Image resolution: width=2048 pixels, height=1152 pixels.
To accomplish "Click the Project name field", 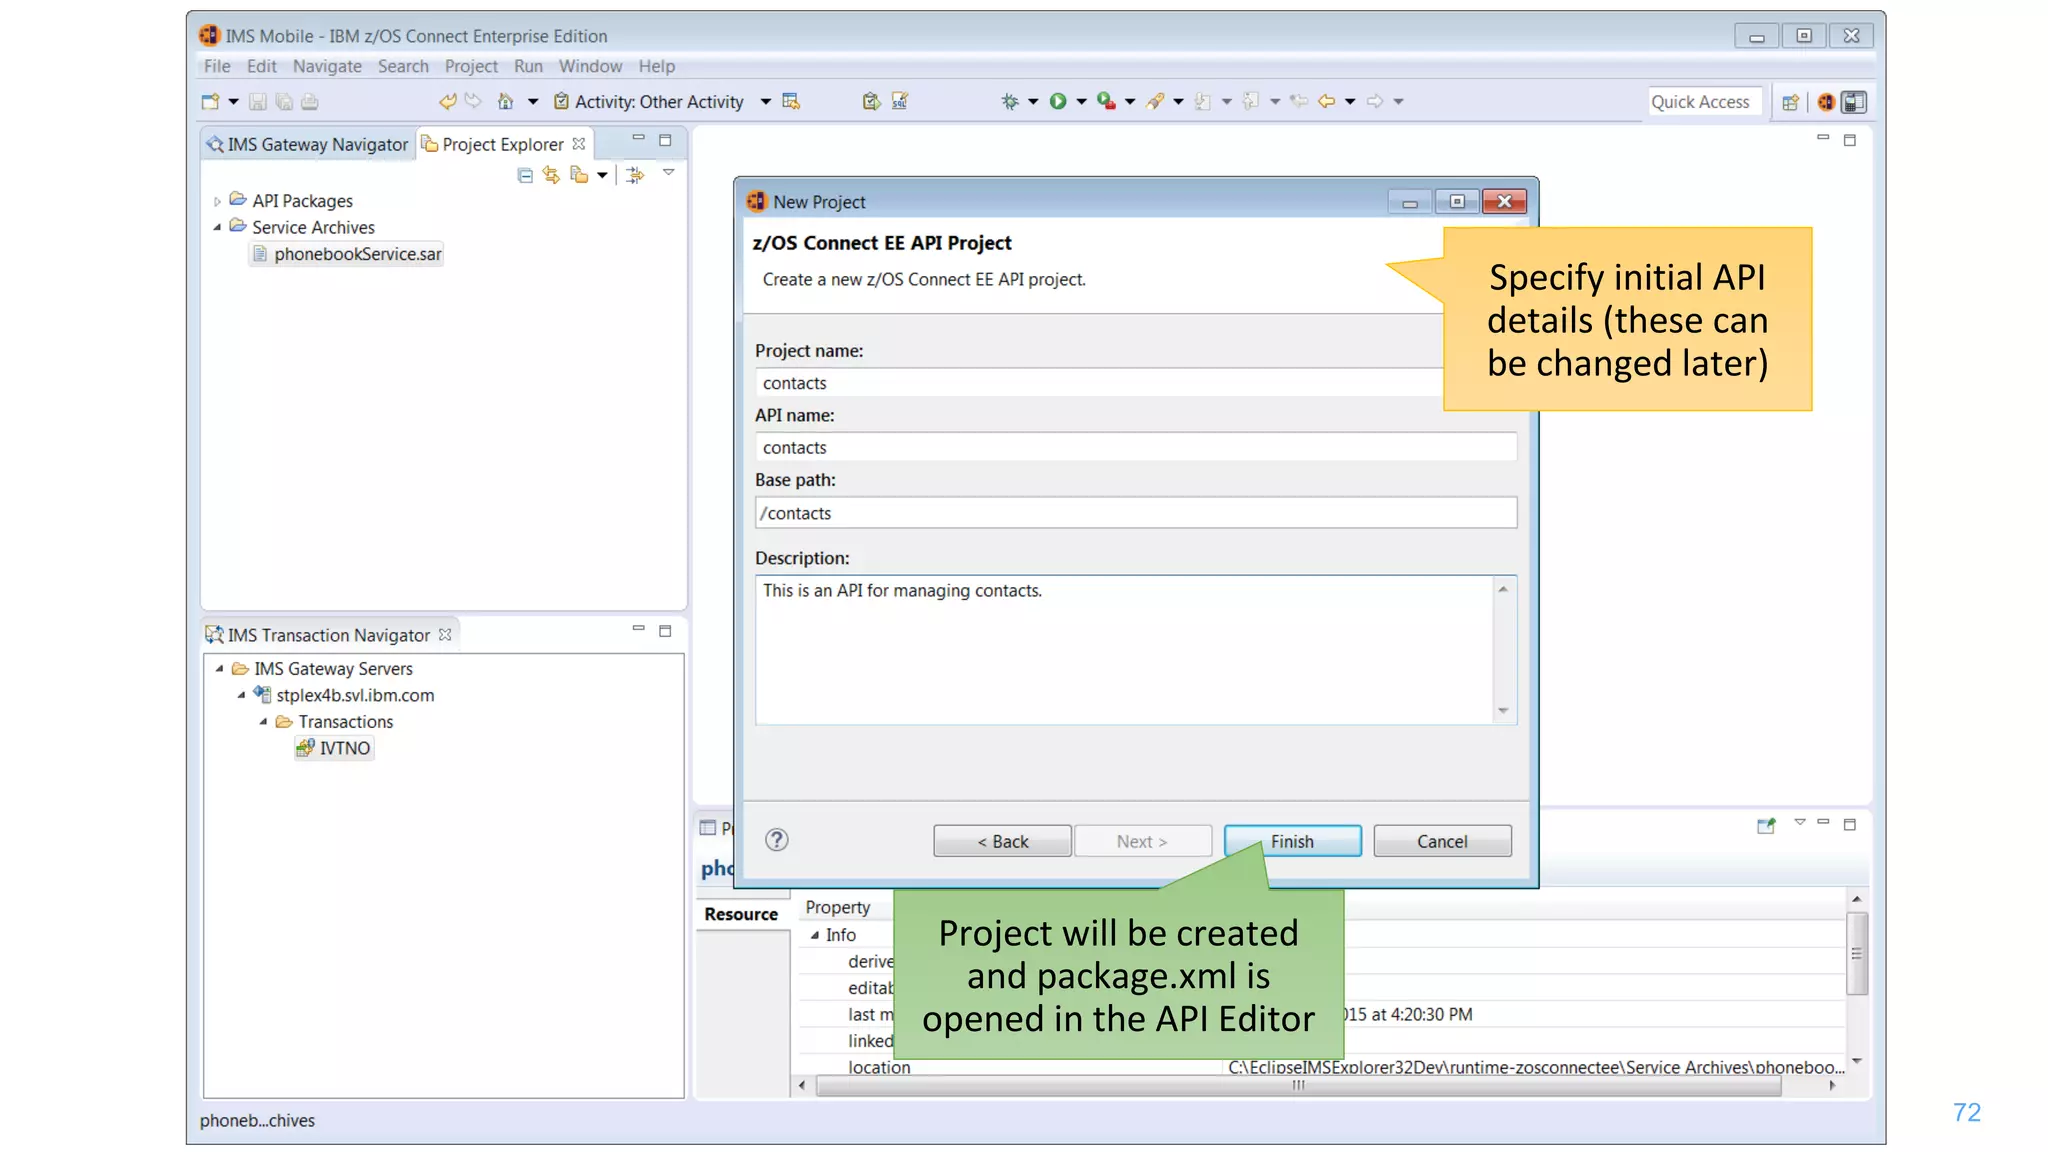I will pos(1099,383).
